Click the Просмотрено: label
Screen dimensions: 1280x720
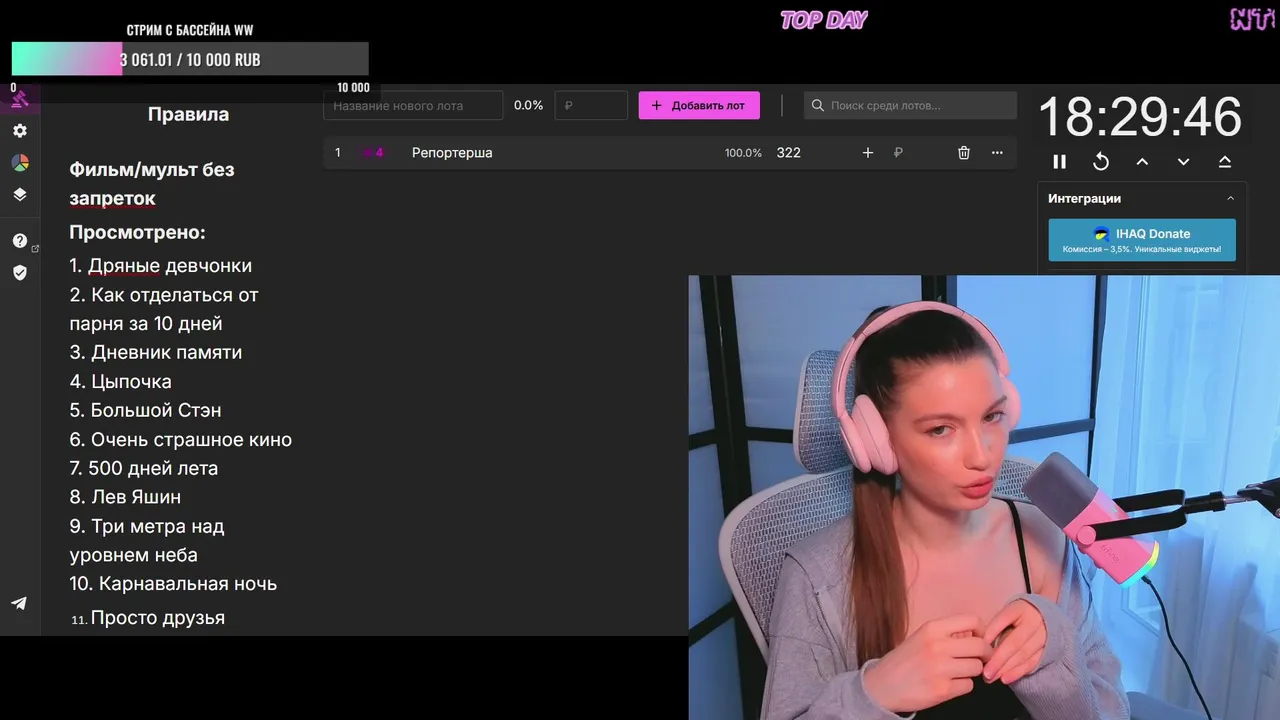(x=137, y=232)
